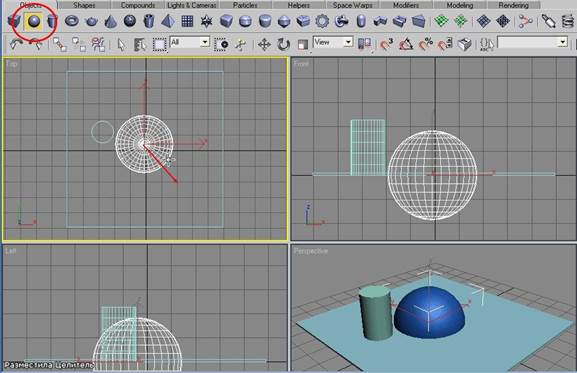Create a Tri Patch green icon
The image size is (577, 373).
pyautogui.click(x=460, y=21)
